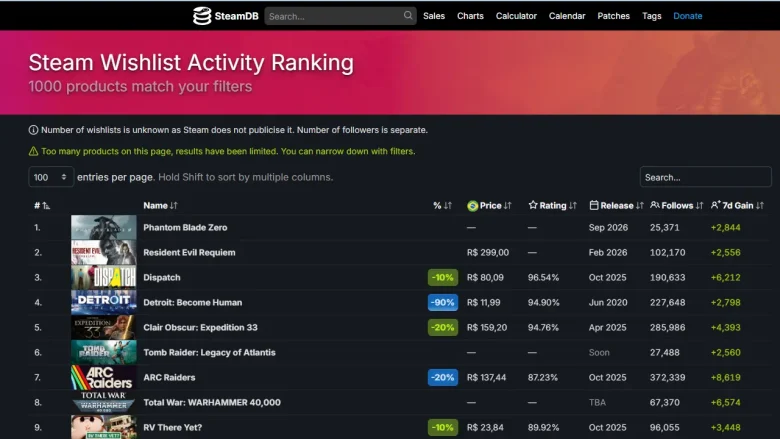Open the Tags page
This screenshot has width=780, height=439.
[651, 16]
